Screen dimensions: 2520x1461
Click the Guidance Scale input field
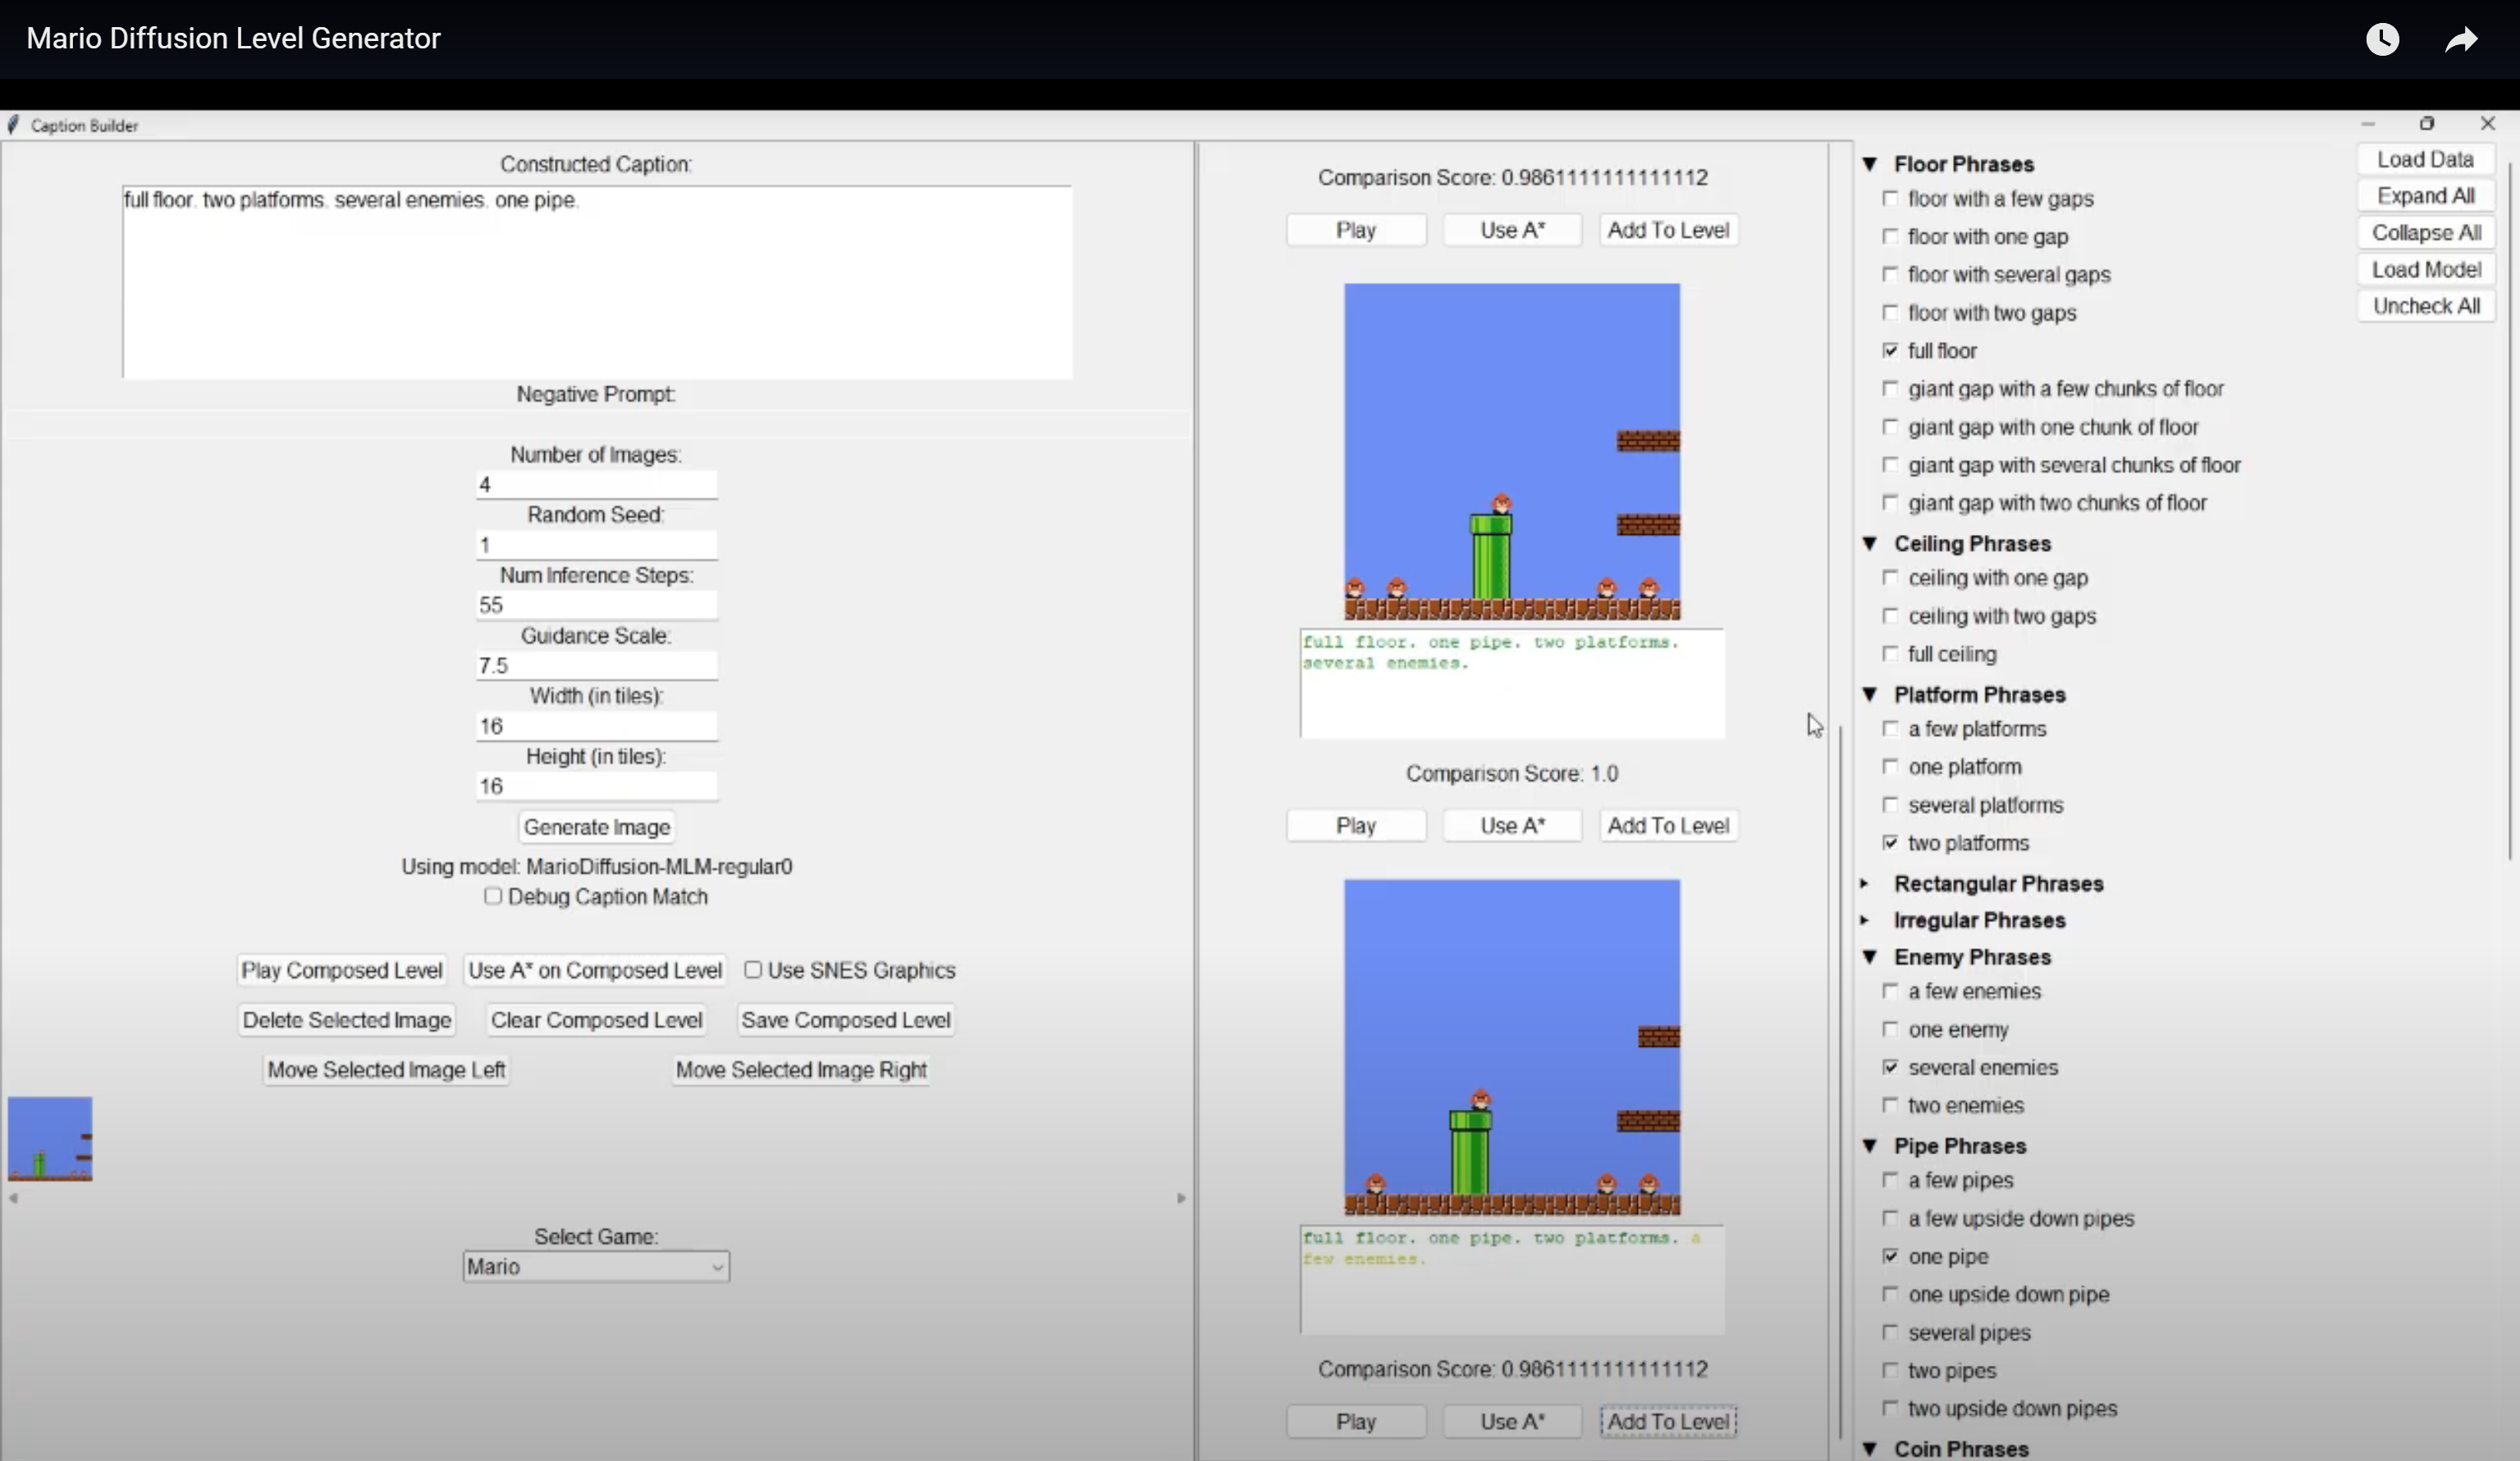596,666
